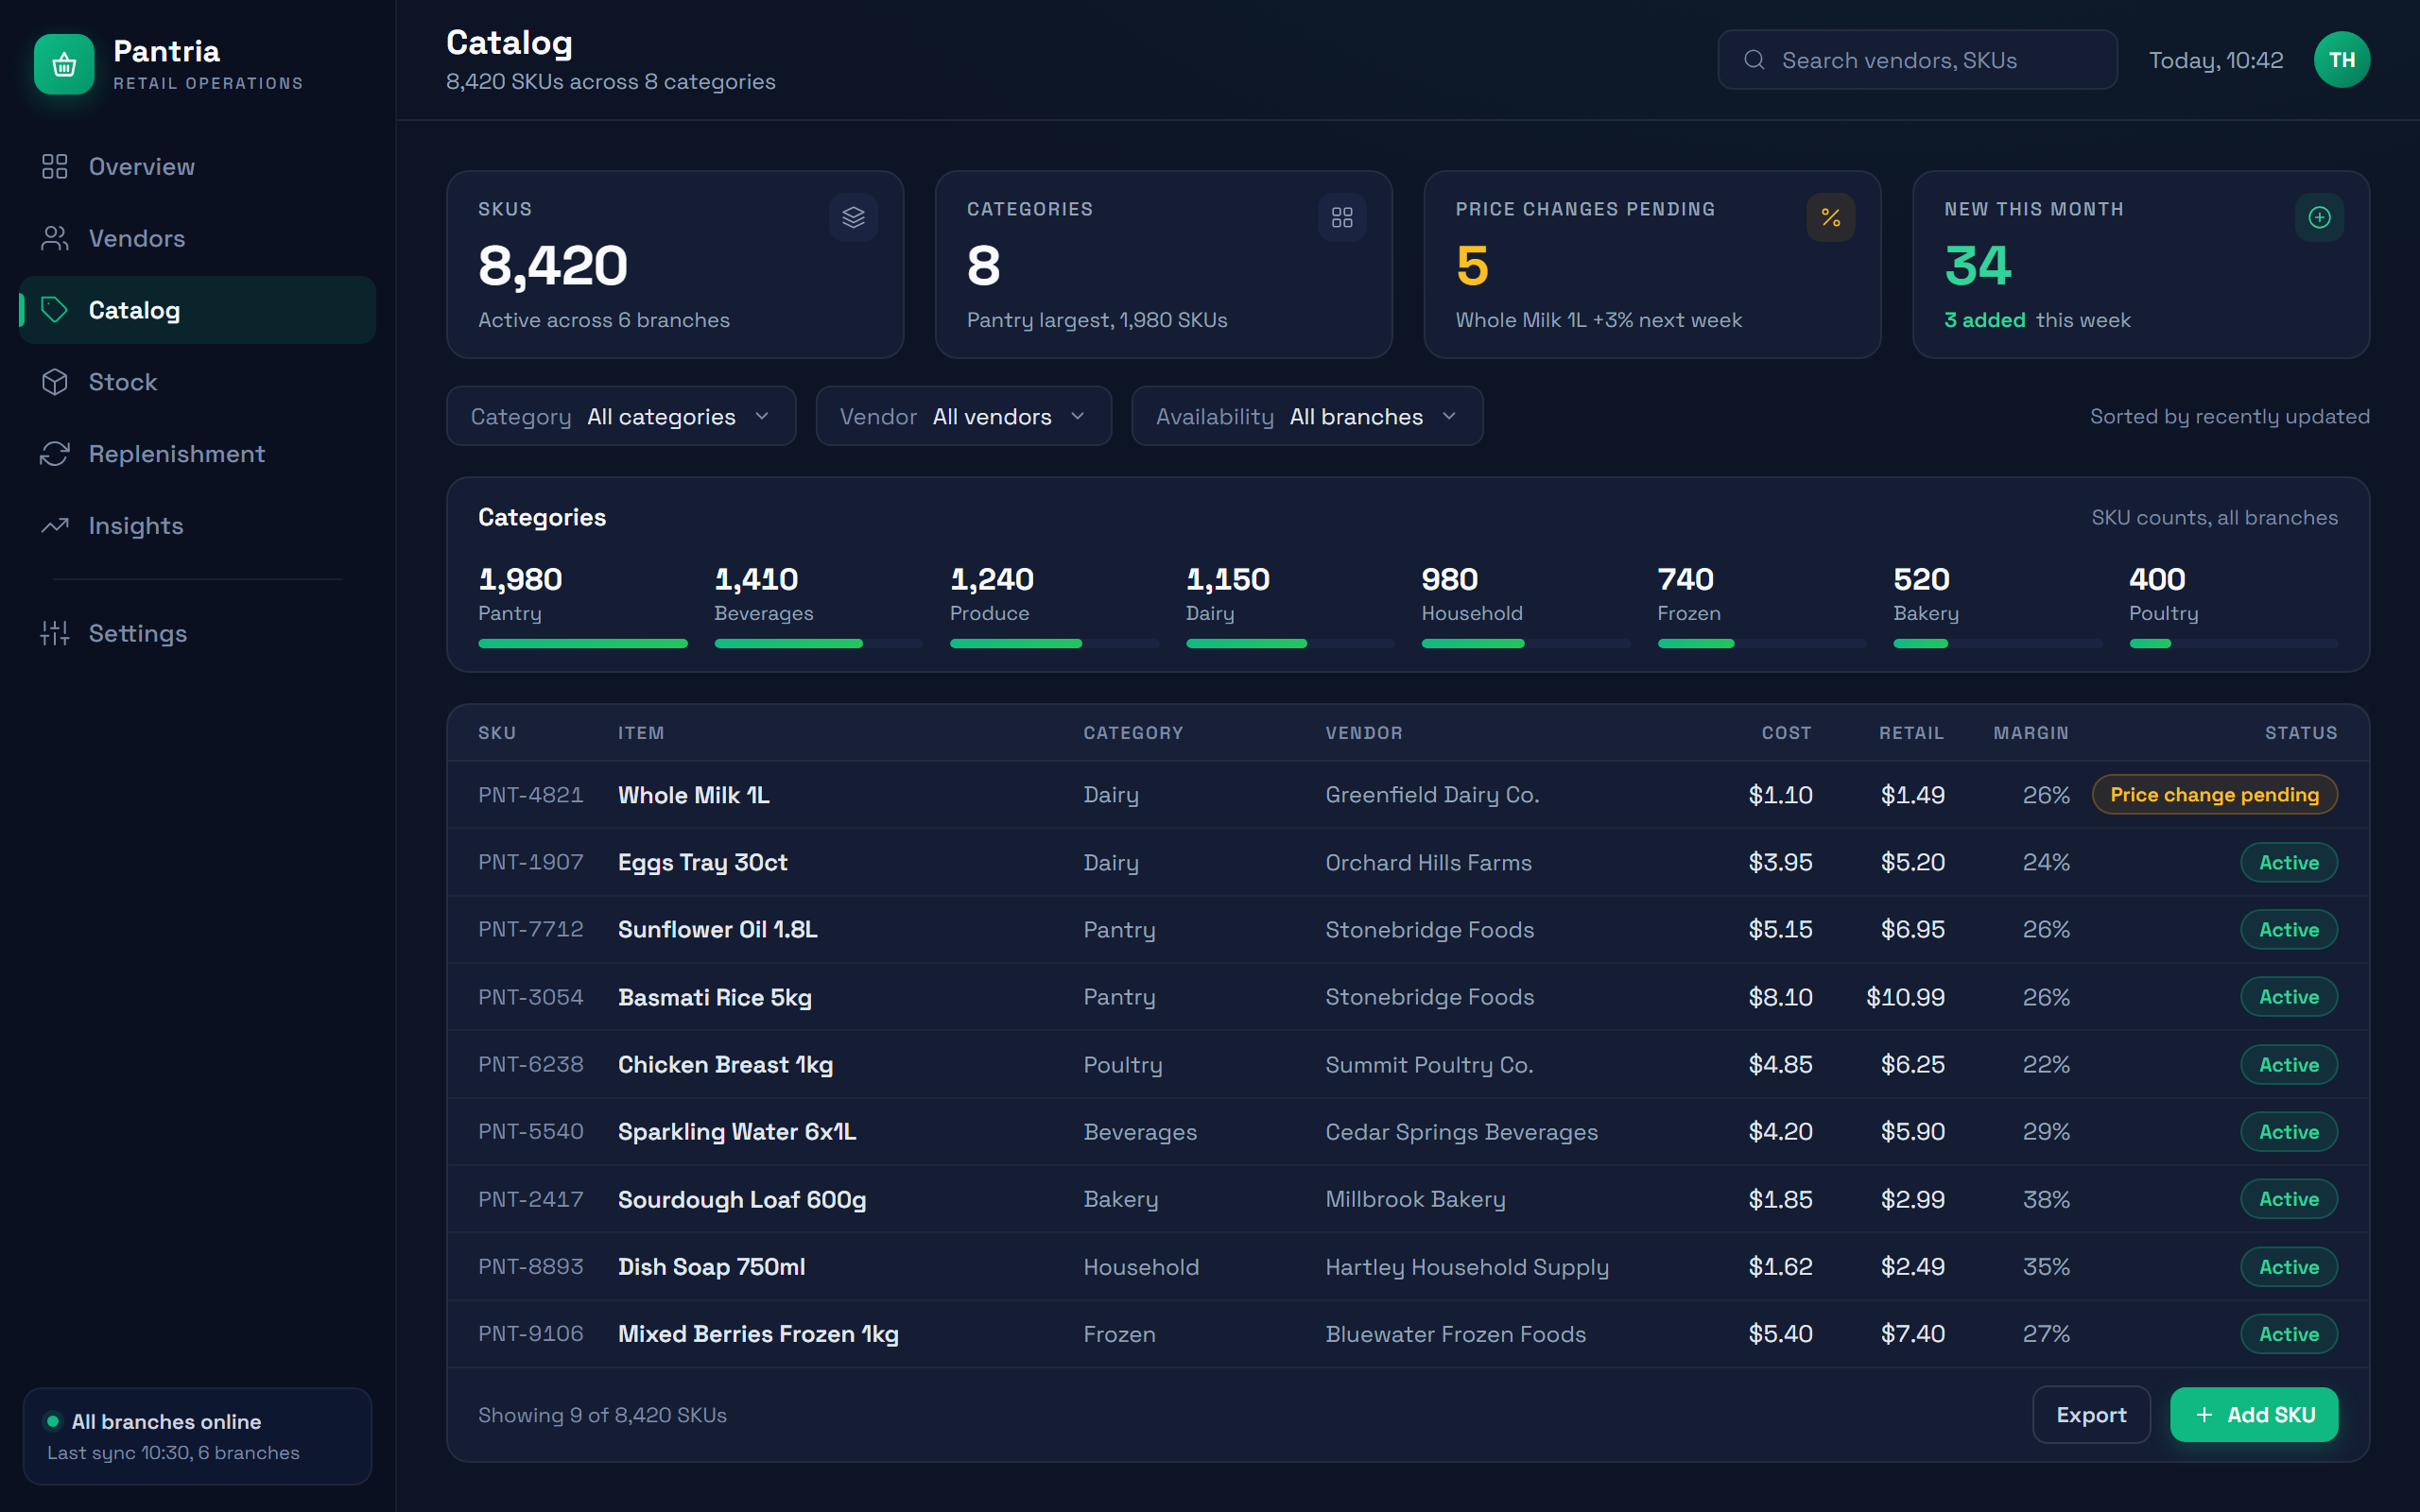The width and height of the screenshot is (2420, 1512).
Task: Open the Vendor All vendors dropdown
Action: (x=963, y=416)
